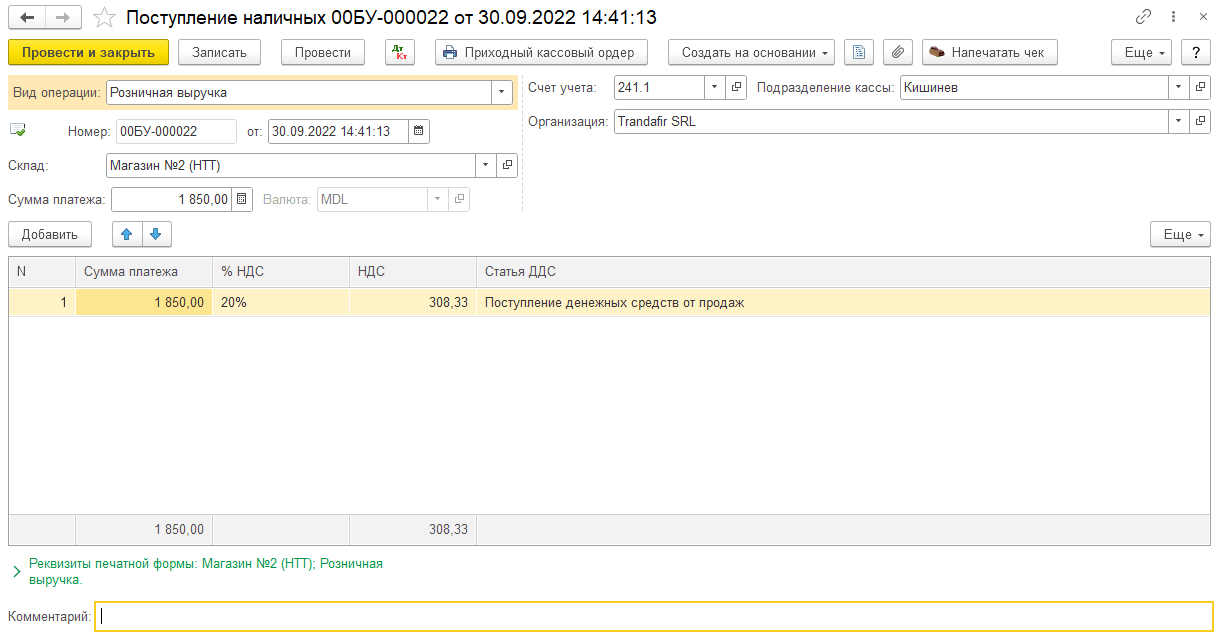Image resolution: width=1226 pixels, height=641 pixels.
Task: Expand Реквизиты печатной формы section
Action: pyautogui.click(x=16, y=571)
